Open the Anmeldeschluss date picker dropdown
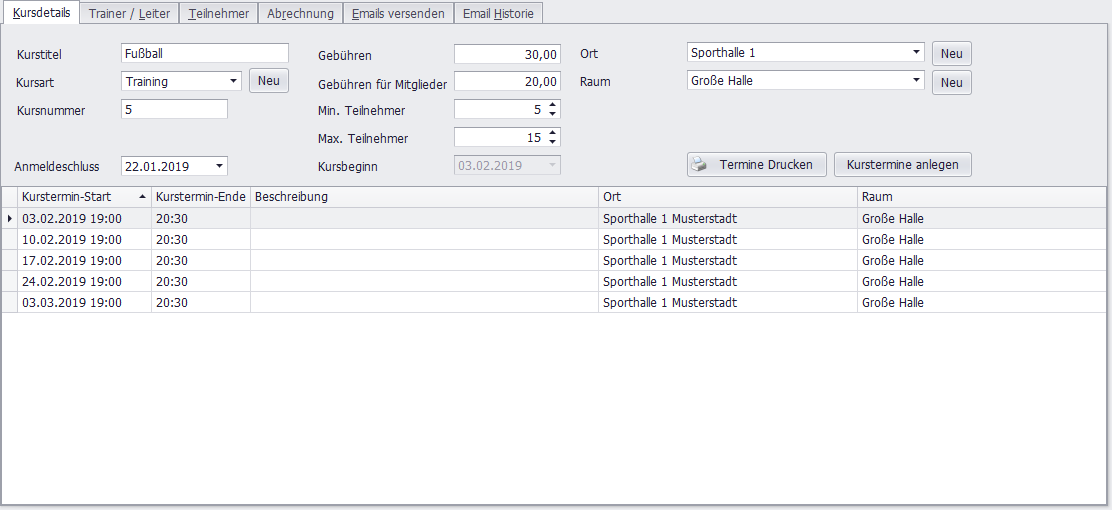 pyautogui.click(x=219, y=167)
